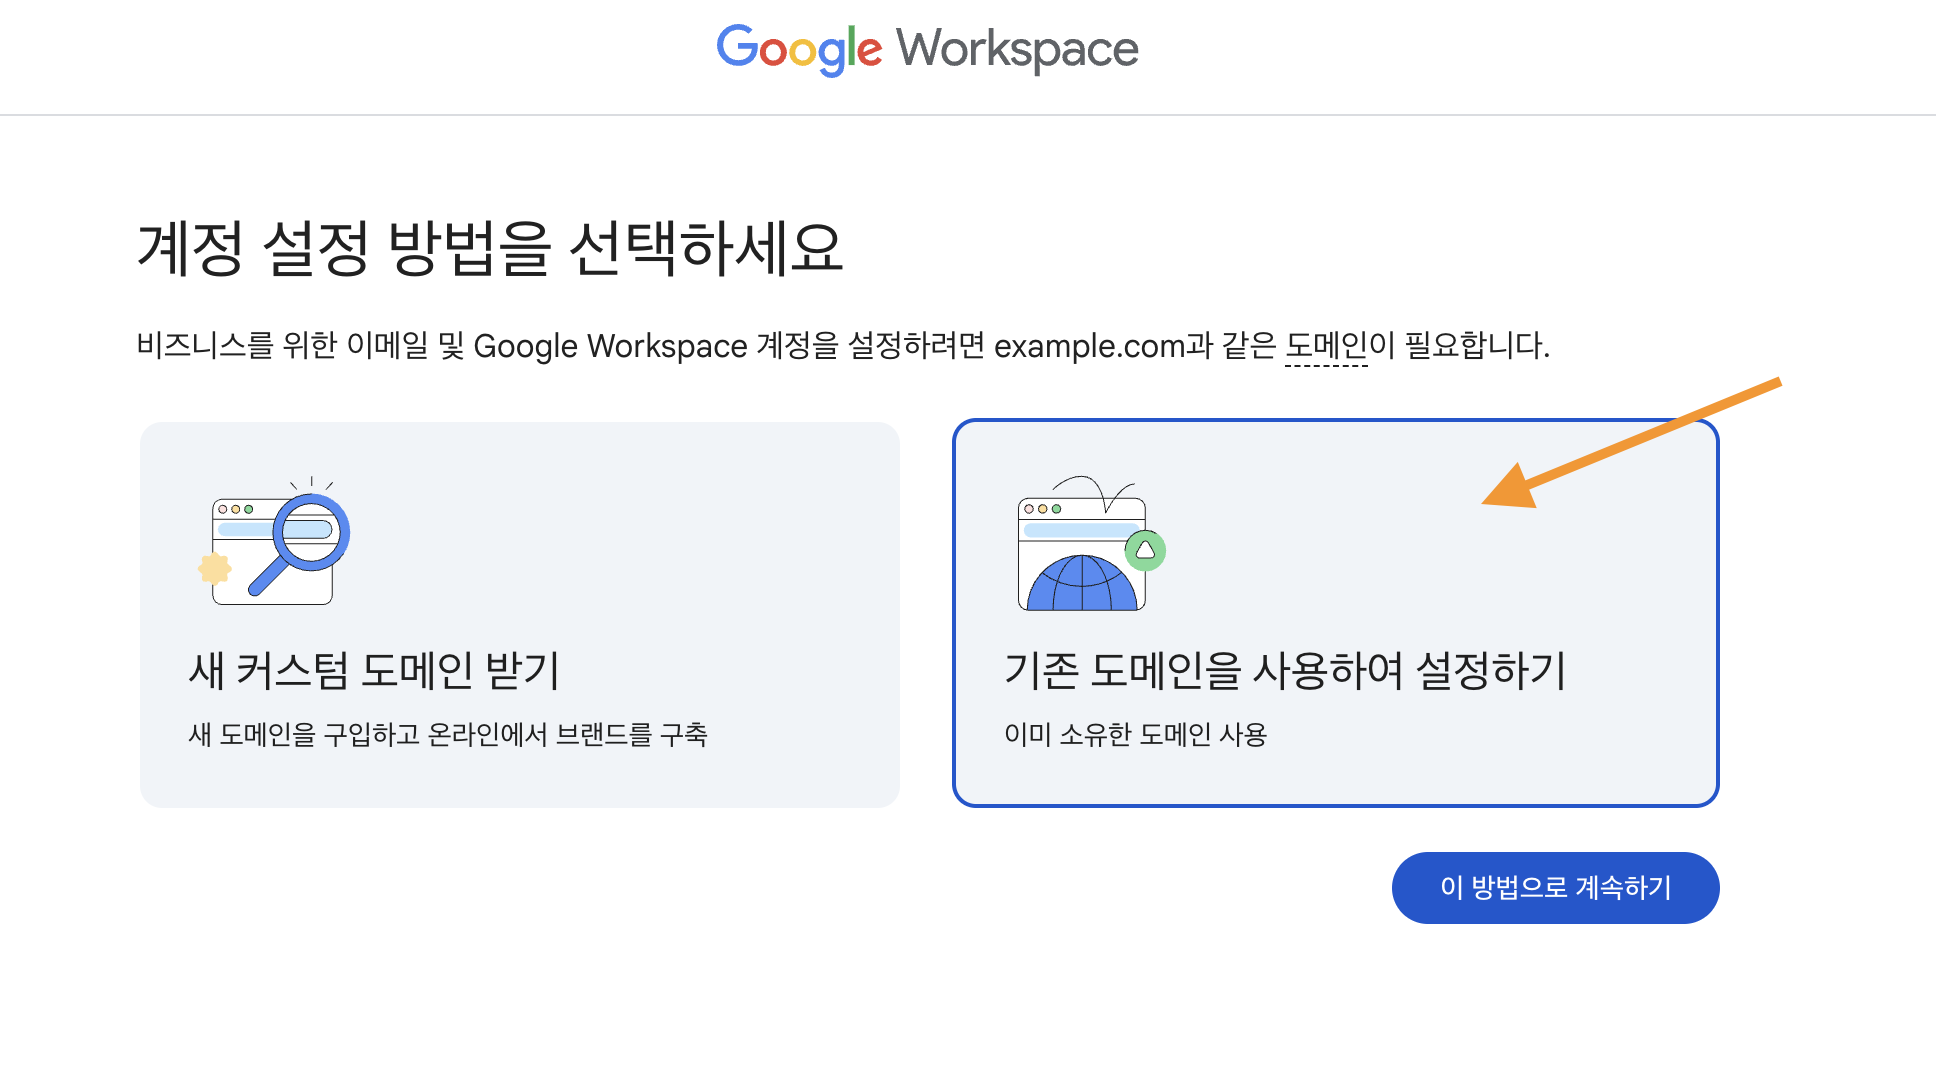Click the green badge on globe illustration
Screen dimensions: 1936x1084
(x=1145, y=550)
